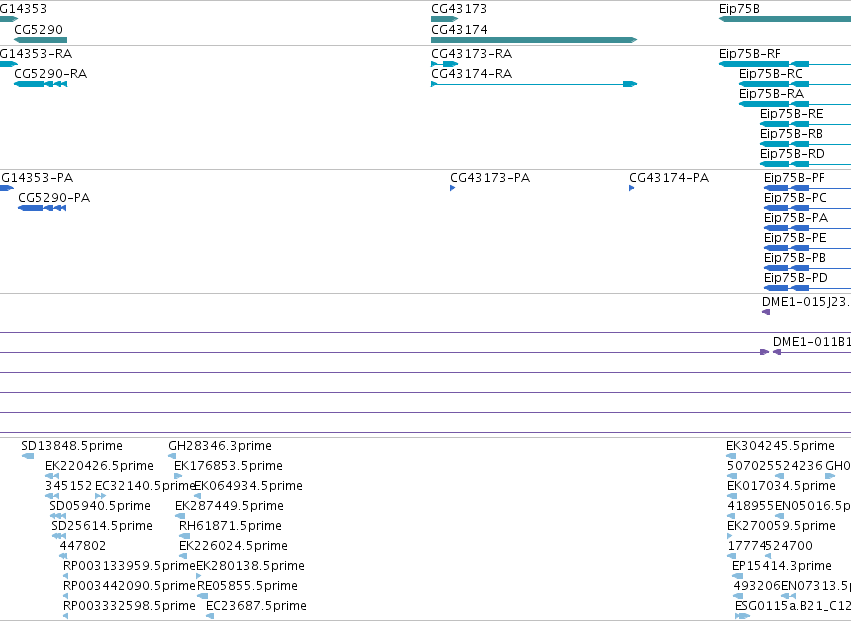Select the EK017034.5prime EST label
Screen dimensions: 851x621
[x=782, y=486]
